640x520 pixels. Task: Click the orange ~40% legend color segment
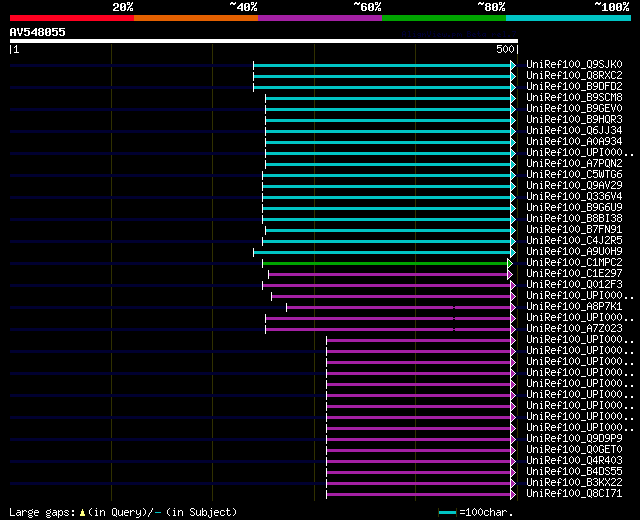pyautogui.click(x=196, y=18)
